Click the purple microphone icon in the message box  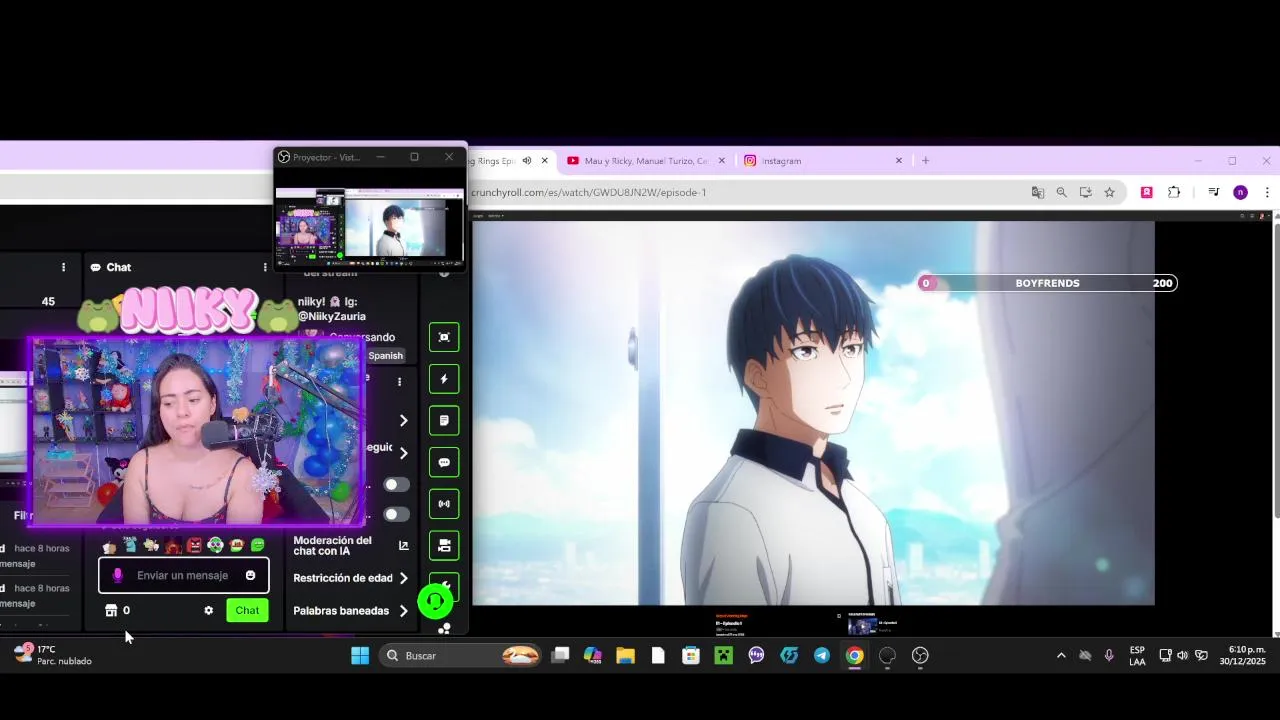118,575
